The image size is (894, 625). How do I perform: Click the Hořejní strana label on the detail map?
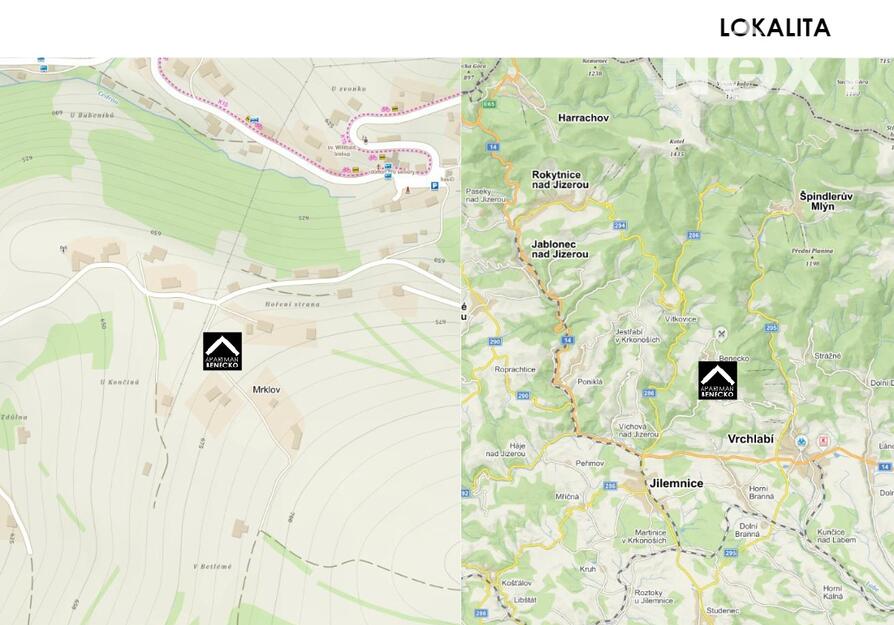coord(292,305)
